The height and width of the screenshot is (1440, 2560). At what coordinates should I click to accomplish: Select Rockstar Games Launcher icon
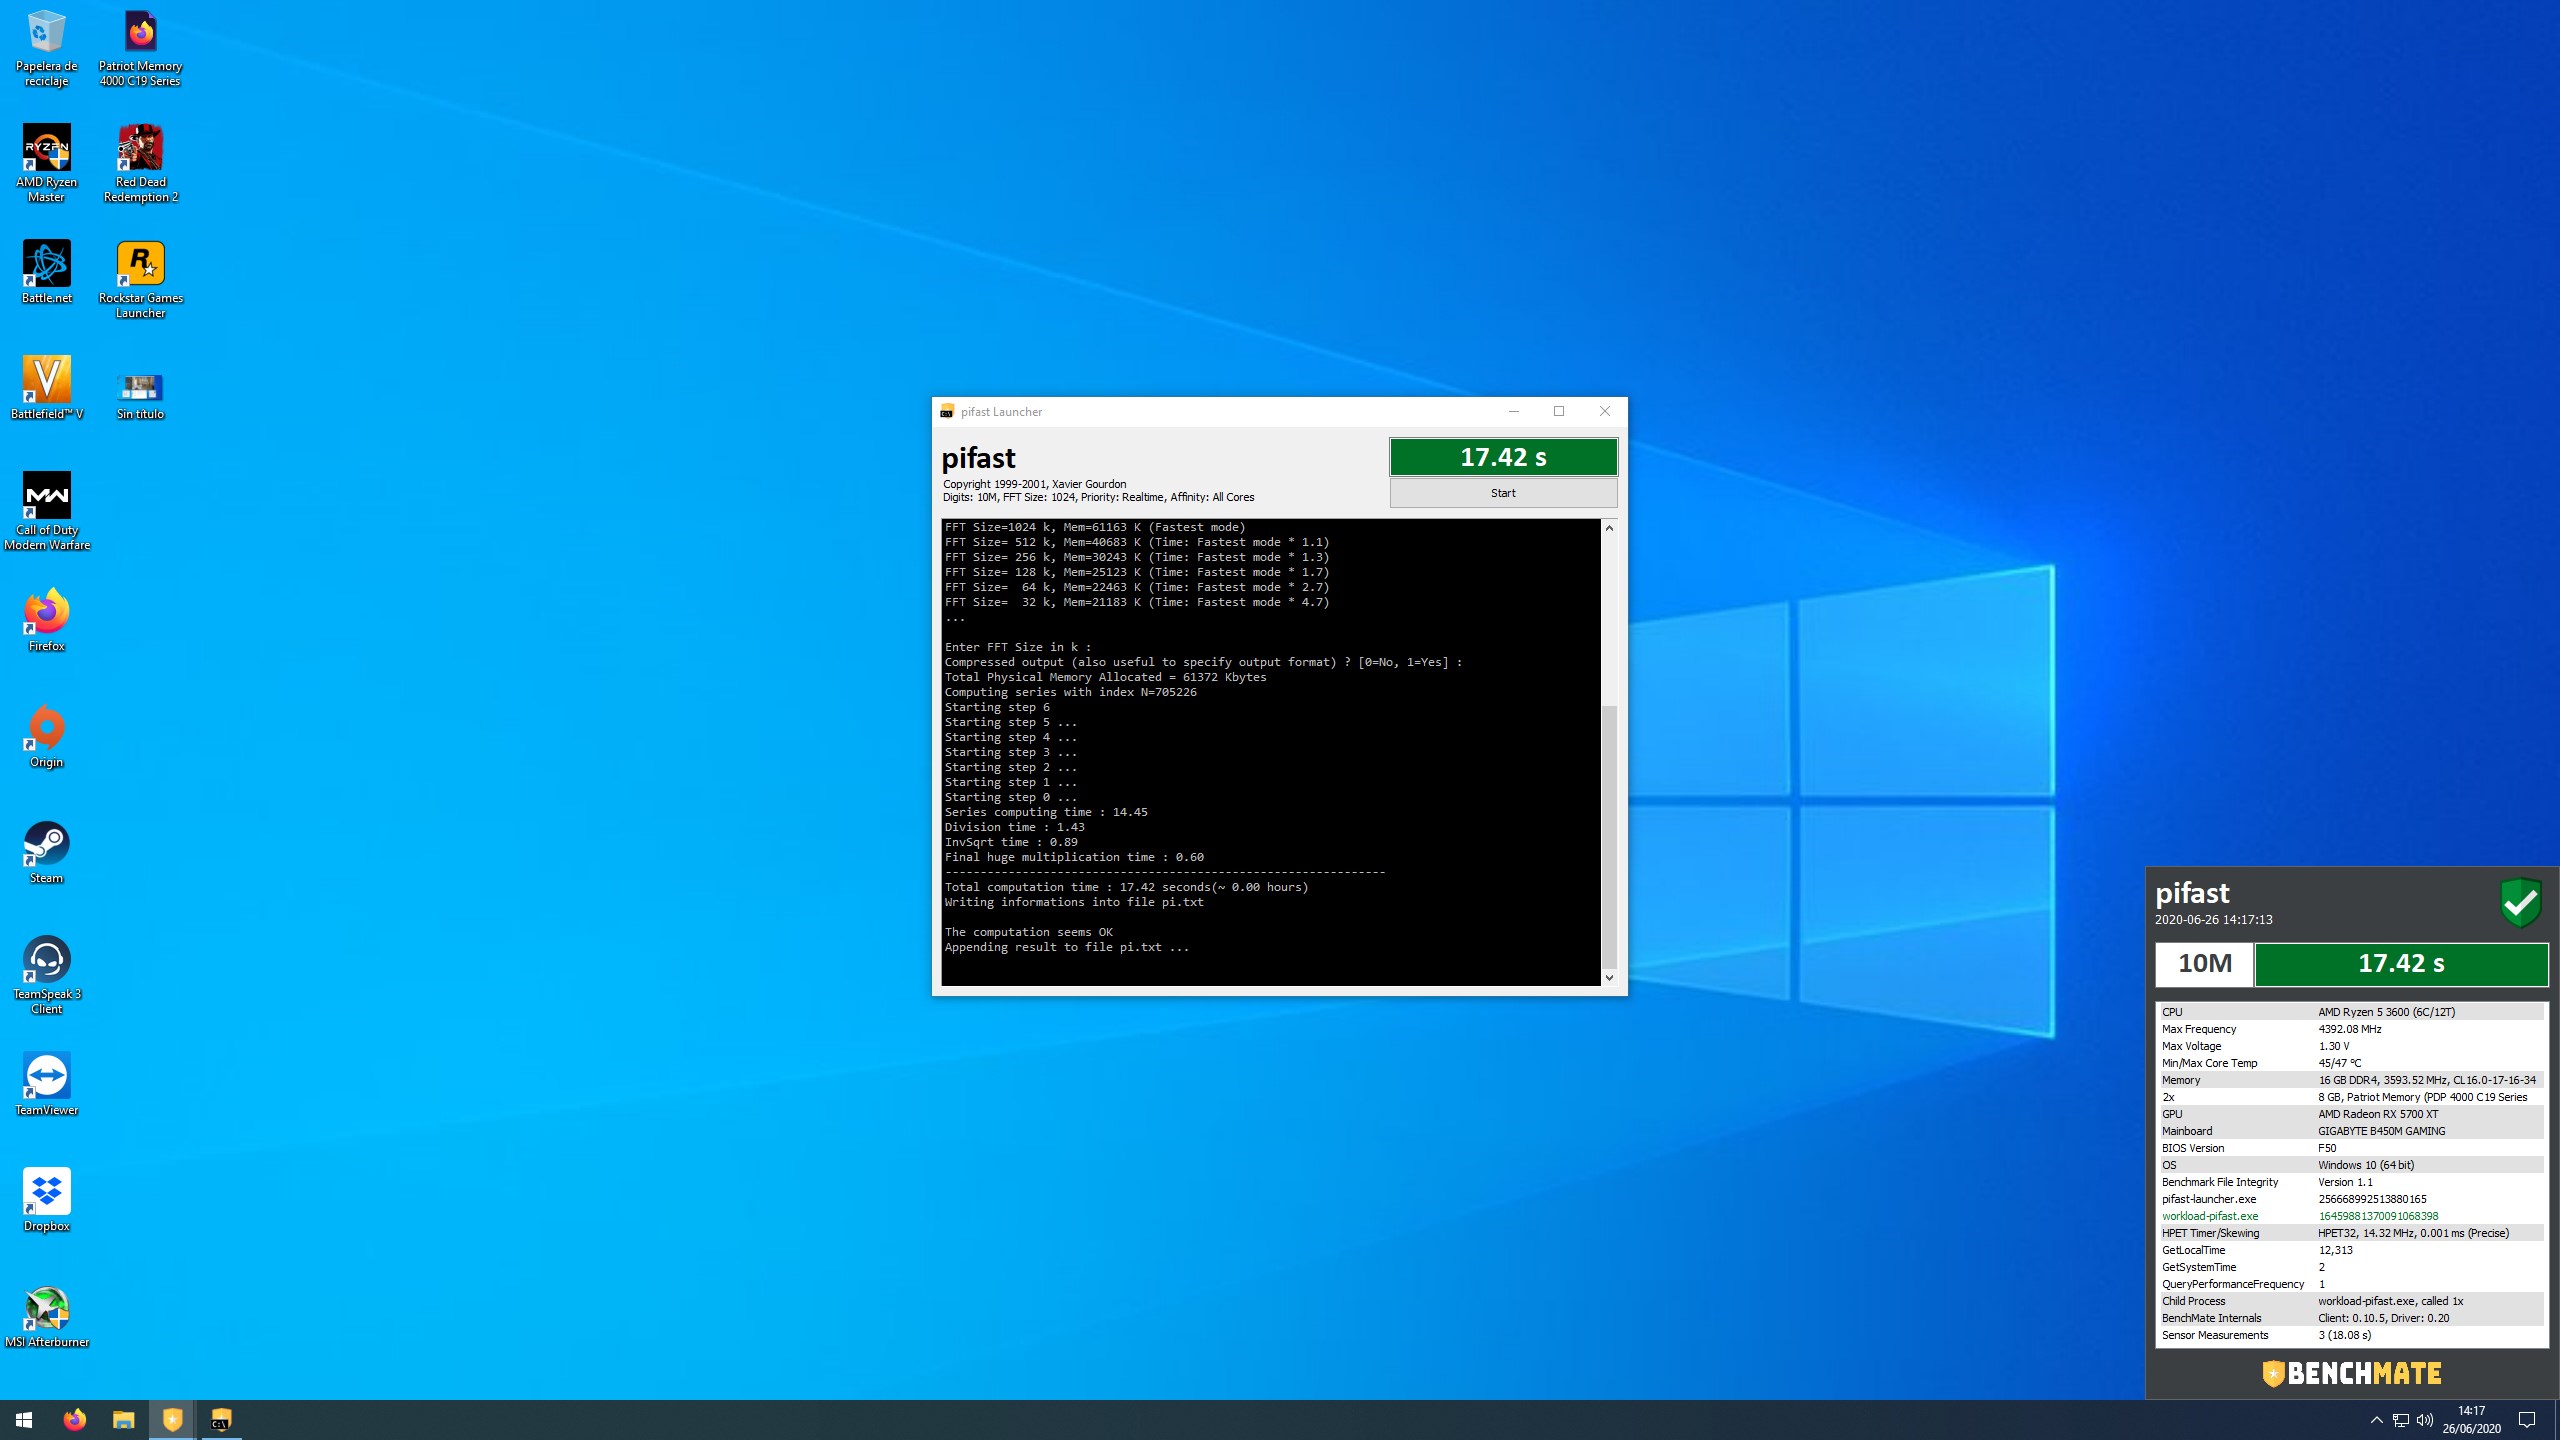[140, 280]
